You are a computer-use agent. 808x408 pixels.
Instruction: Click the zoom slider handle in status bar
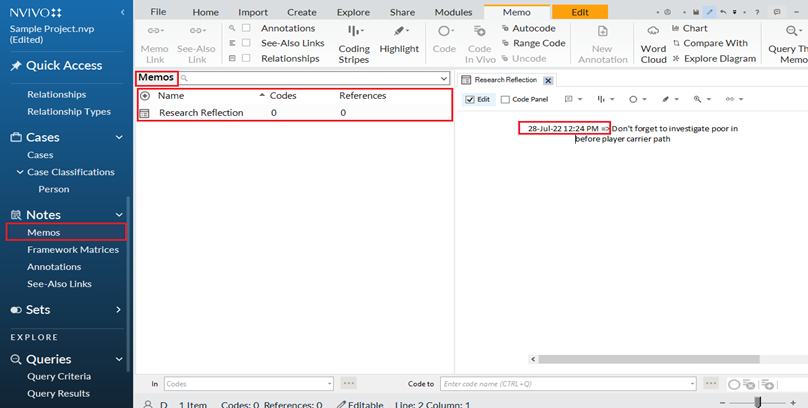coord(758,403)
